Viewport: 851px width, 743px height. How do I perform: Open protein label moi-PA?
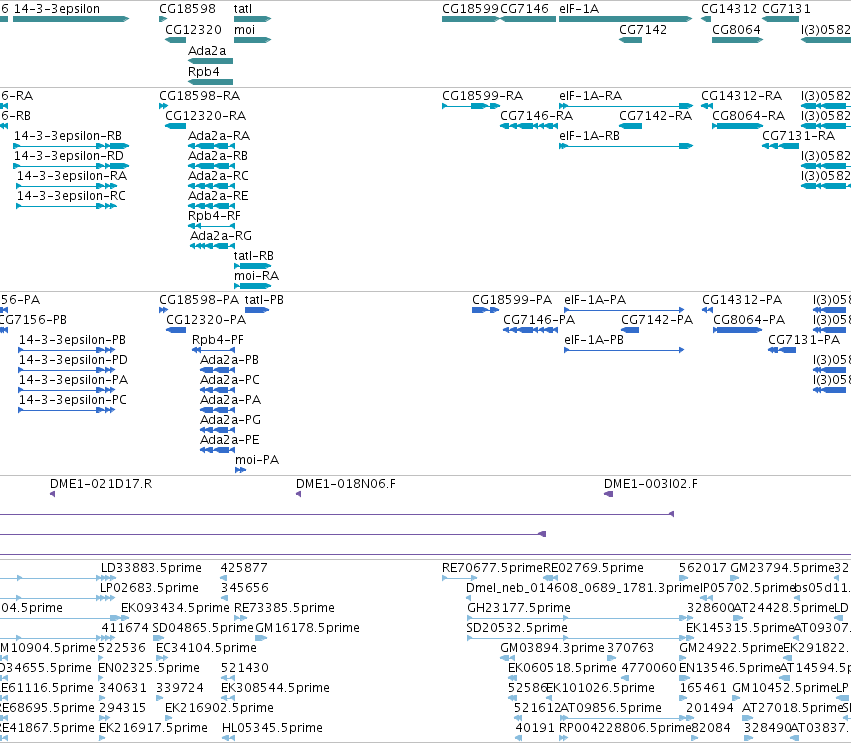(257, 460)
